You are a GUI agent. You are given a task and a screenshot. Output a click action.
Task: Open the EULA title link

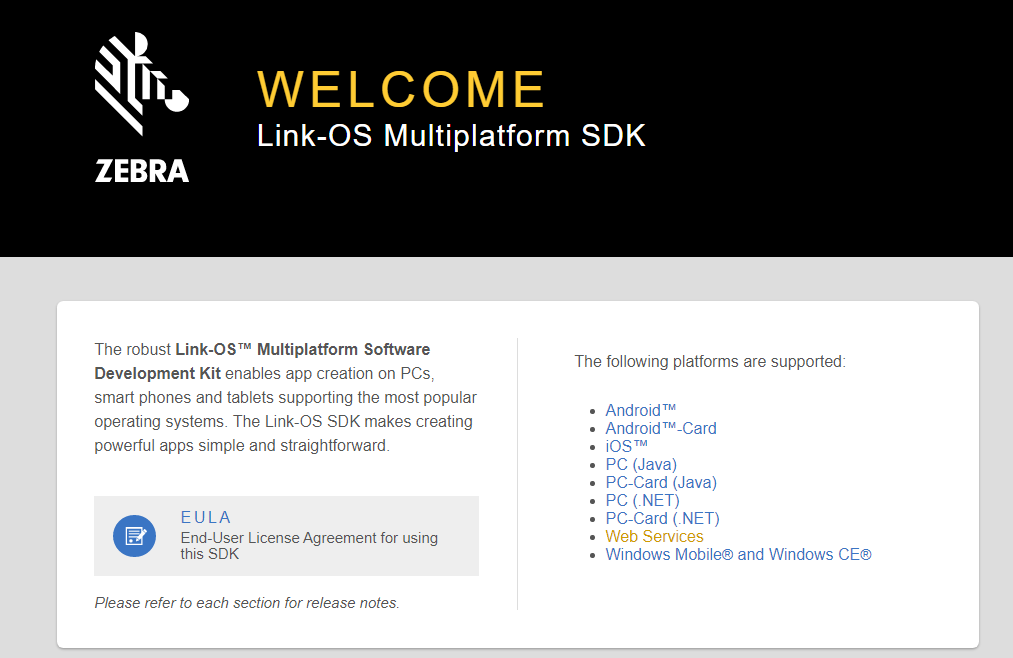(x=206, y=517)
